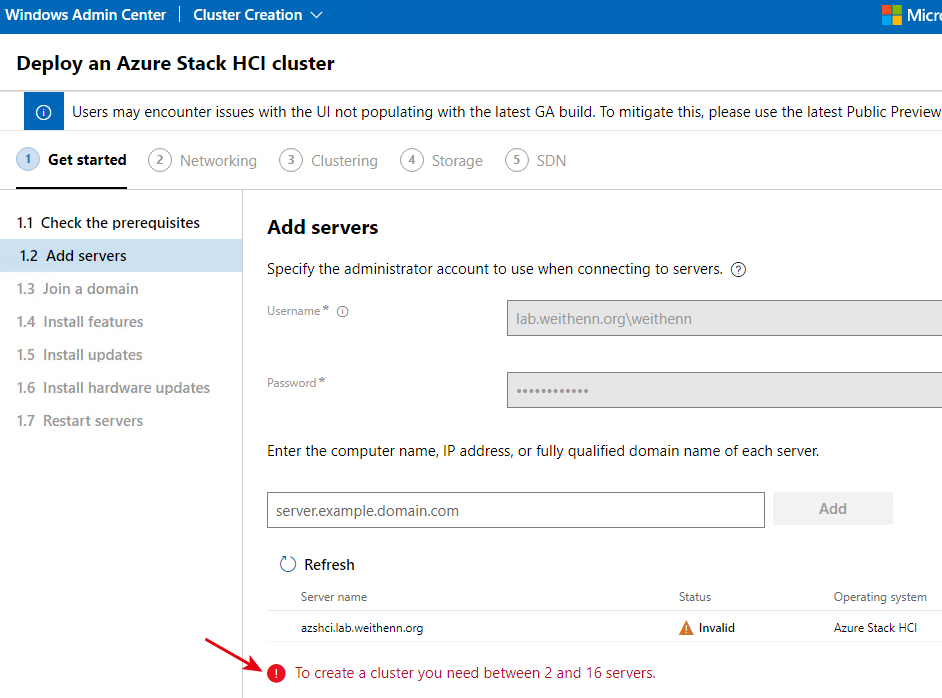Click the 2 and 16 servers error message
Image resolution: width=942 pixels, height=698 pixels.
tap(475, 673)
